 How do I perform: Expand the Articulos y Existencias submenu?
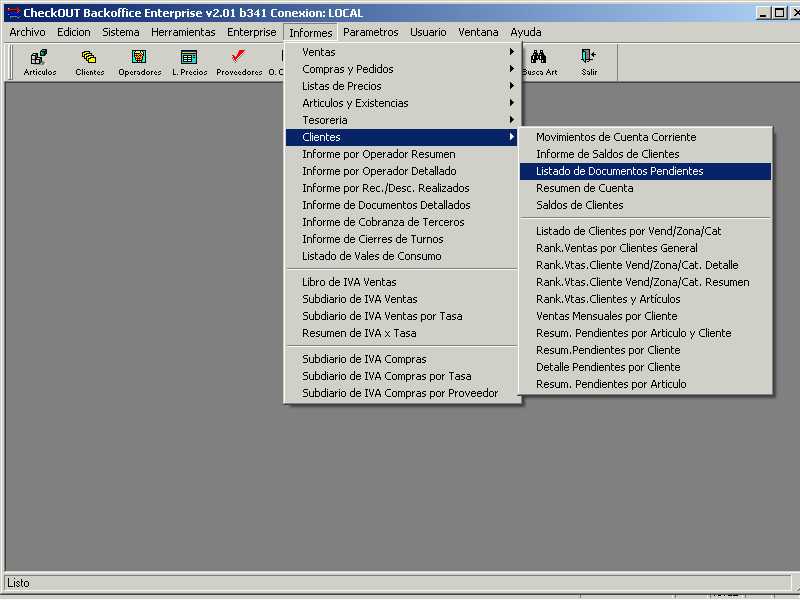402,103
